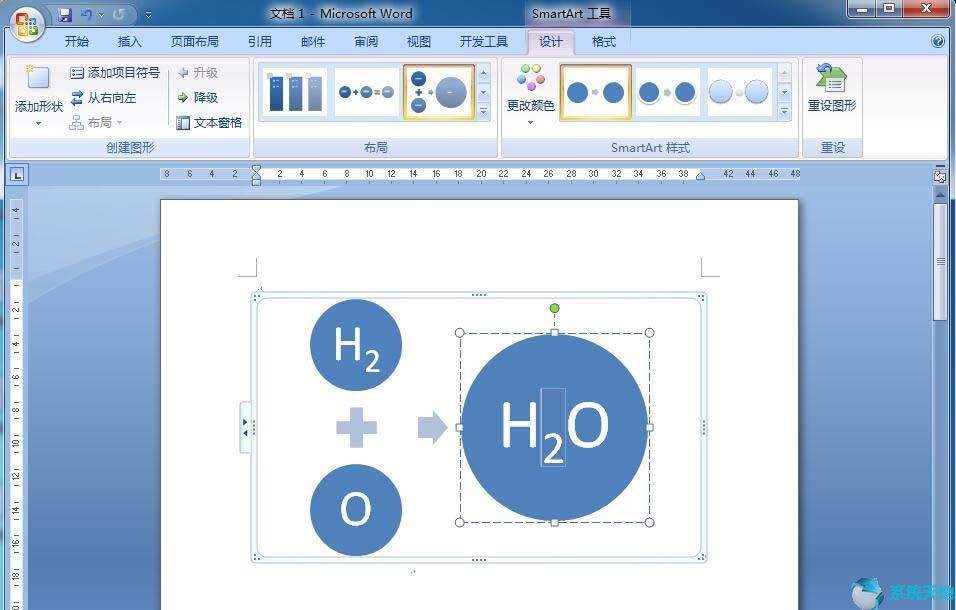Image resolution: width=956 pixels, height=610 pixels.
Task: Switch to the 插入 tab
Action: click(129, 41)
